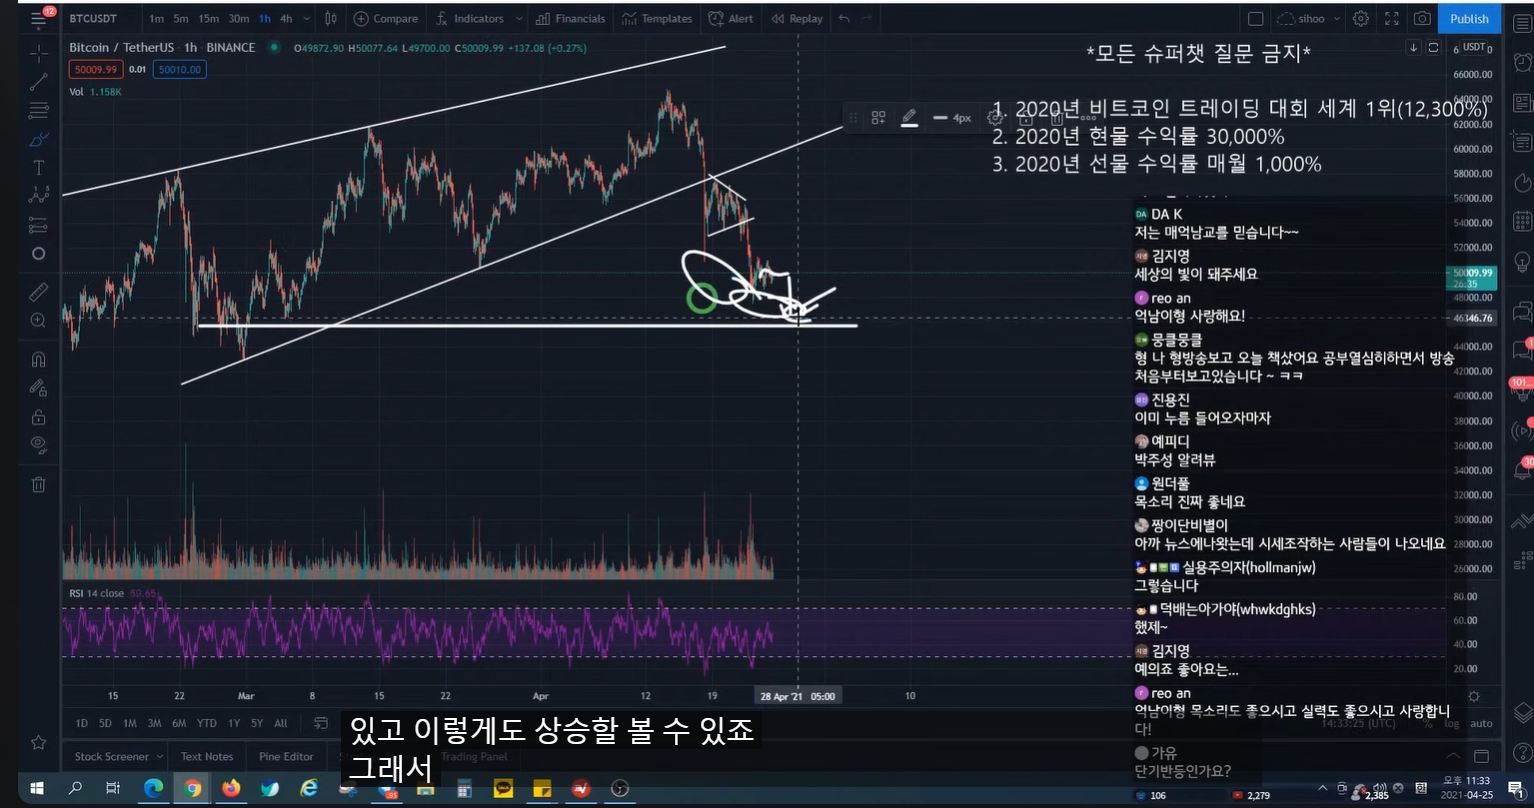Switch to the 5m timeframe
The height and width of the screenshot is (808, 1534).
180,18
